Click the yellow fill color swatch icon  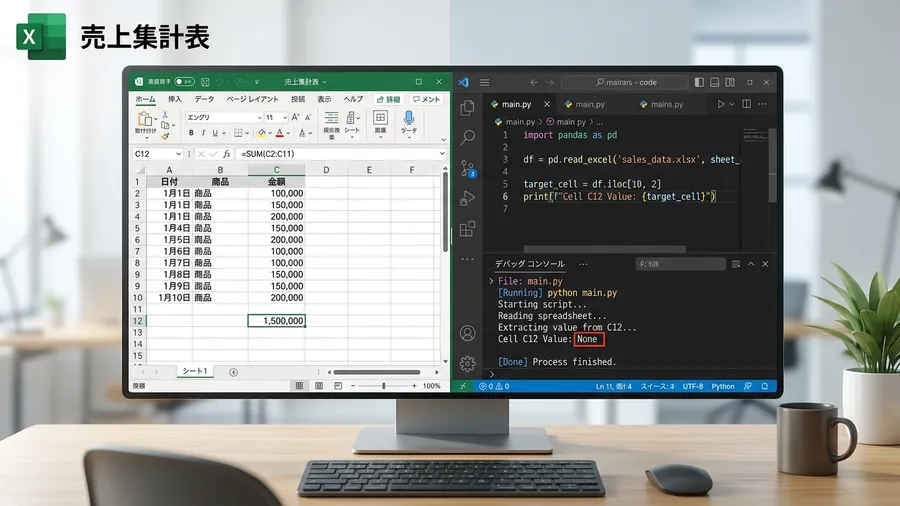click(262, 133)
